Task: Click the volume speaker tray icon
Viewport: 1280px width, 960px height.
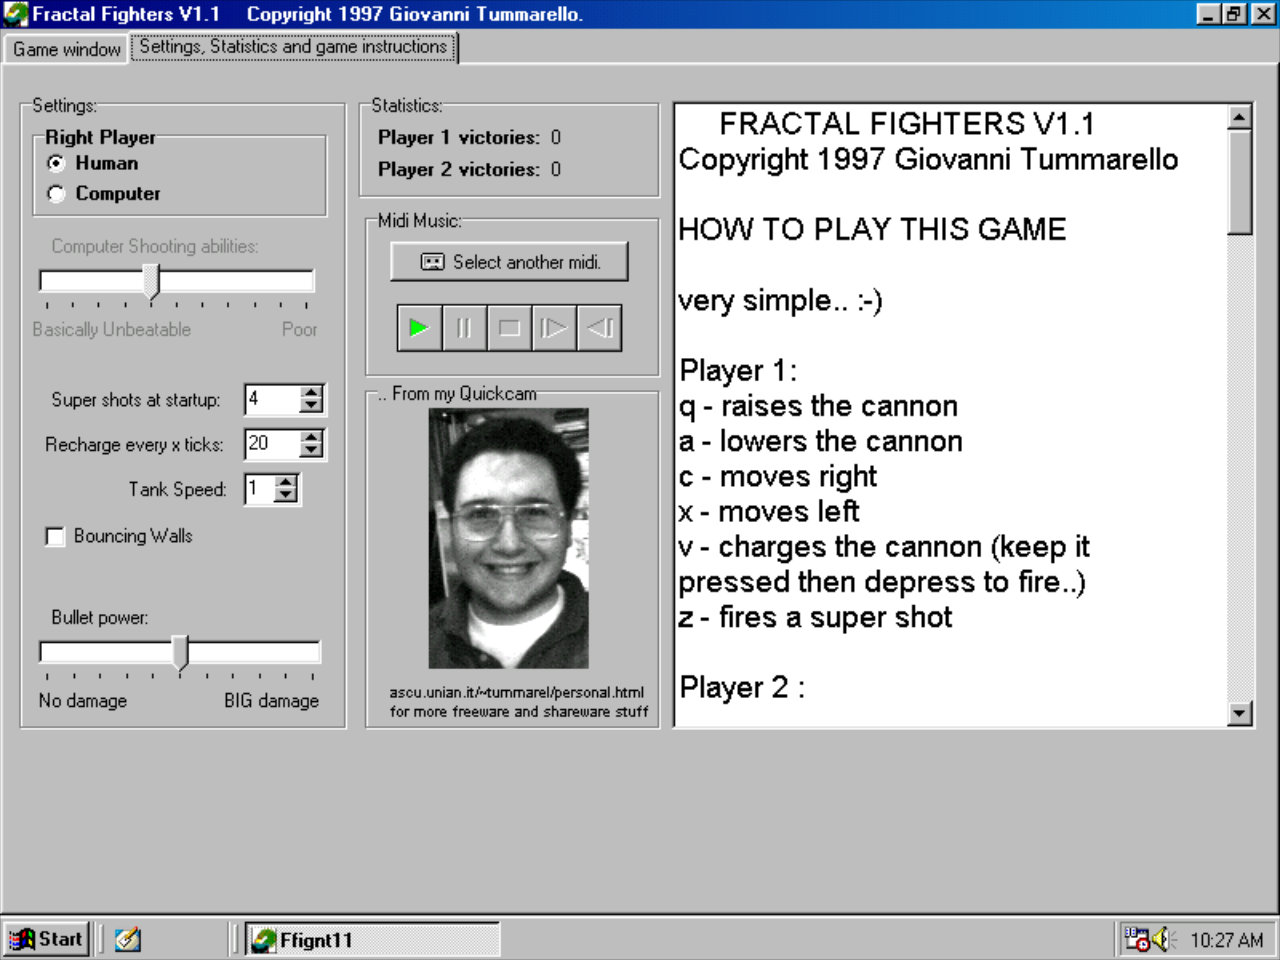Action: coord(1161,939)
